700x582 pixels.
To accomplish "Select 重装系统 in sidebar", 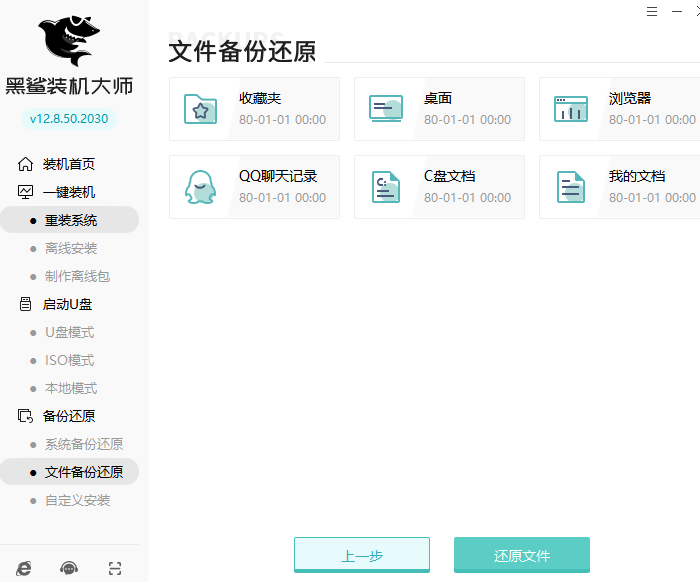I will 71,220.
